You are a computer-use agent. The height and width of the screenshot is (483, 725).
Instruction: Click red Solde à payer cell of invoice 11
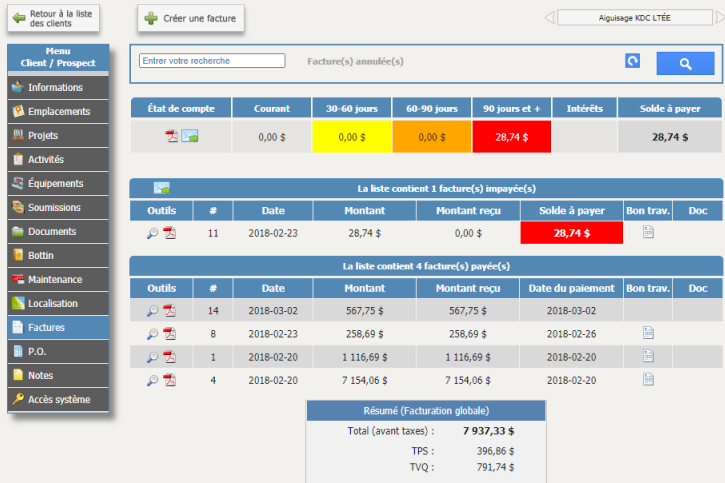pyautogui.click(x=571, y=233)
